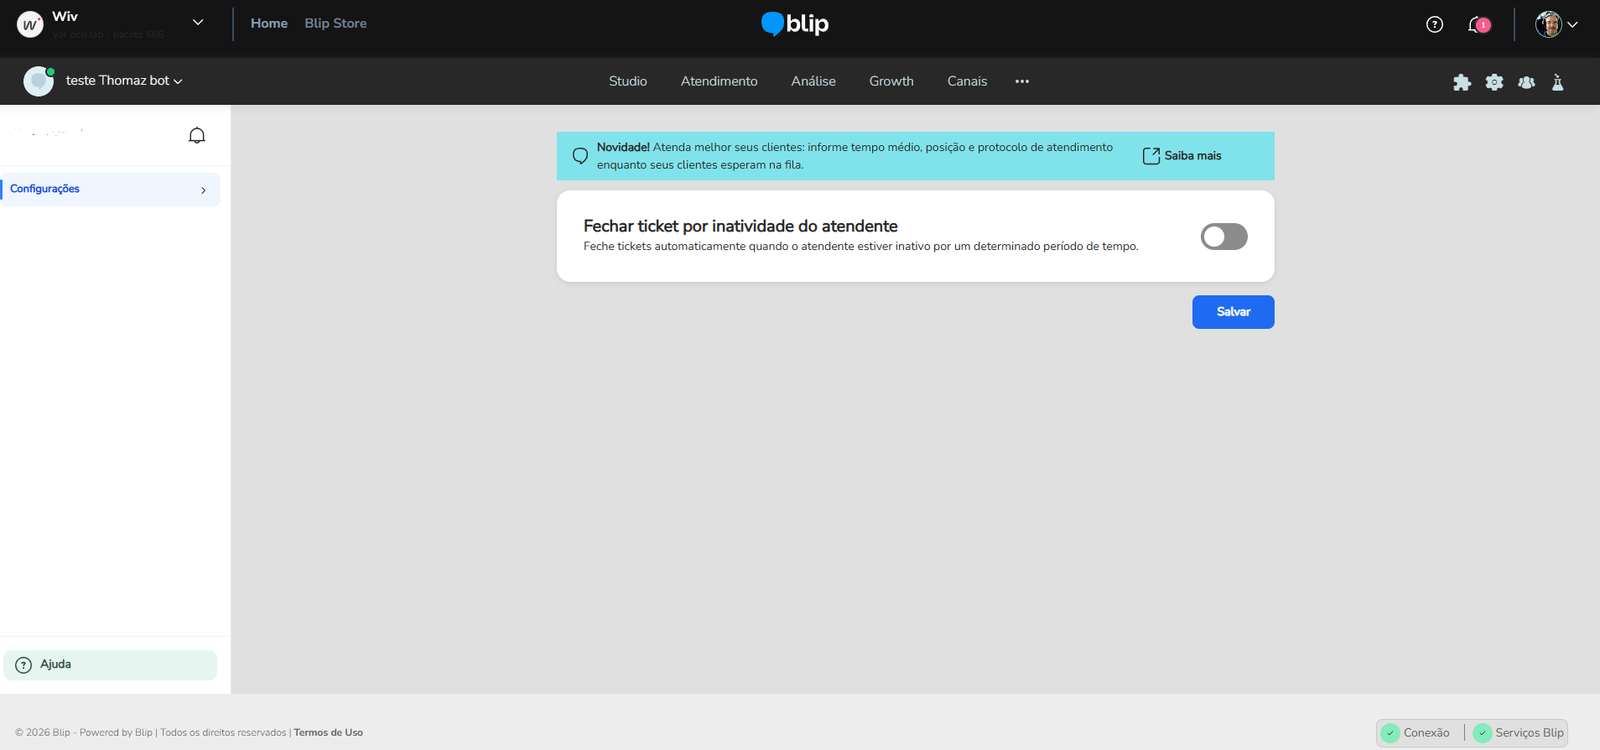
Task: Switch to the Análise tab
Action: click(x=813, y=81)
